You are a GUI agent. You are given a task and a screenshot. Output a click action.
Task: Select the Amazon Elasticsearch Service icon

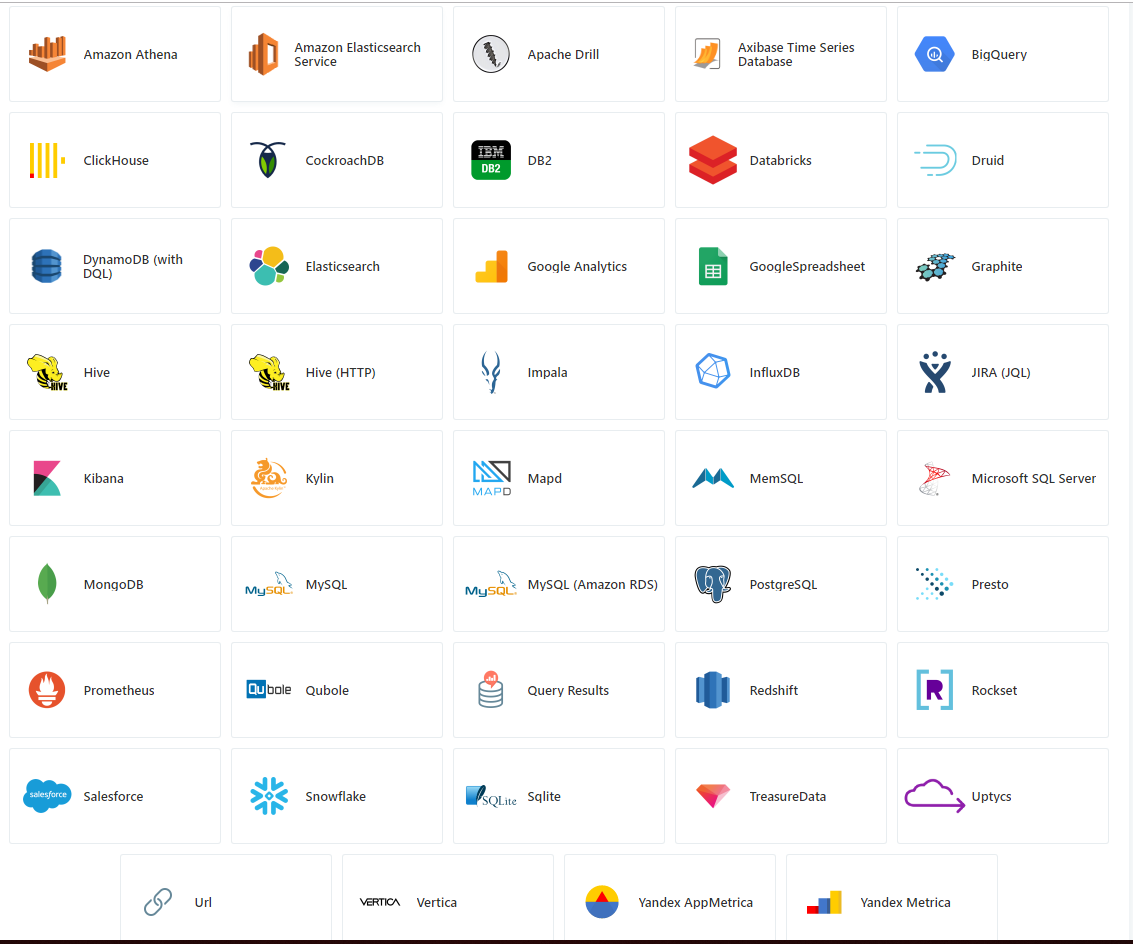[263, 54]
